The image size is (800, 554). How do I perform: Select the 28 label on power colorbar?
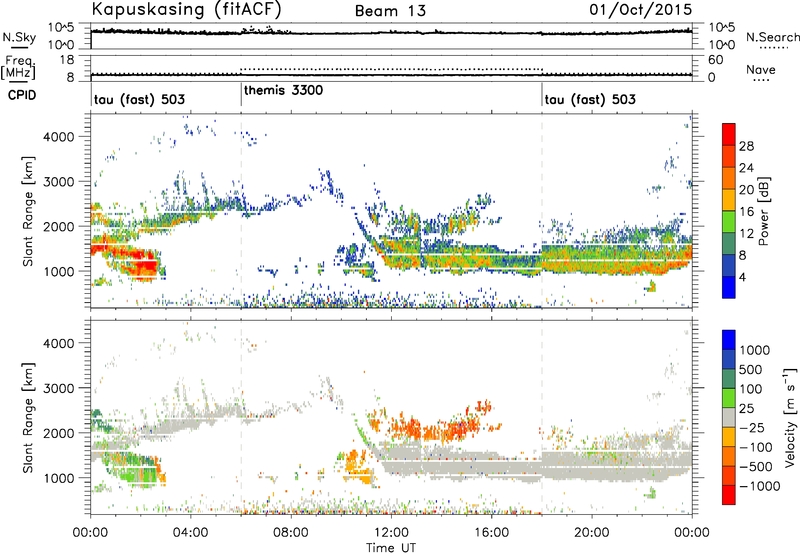[746, 146]
